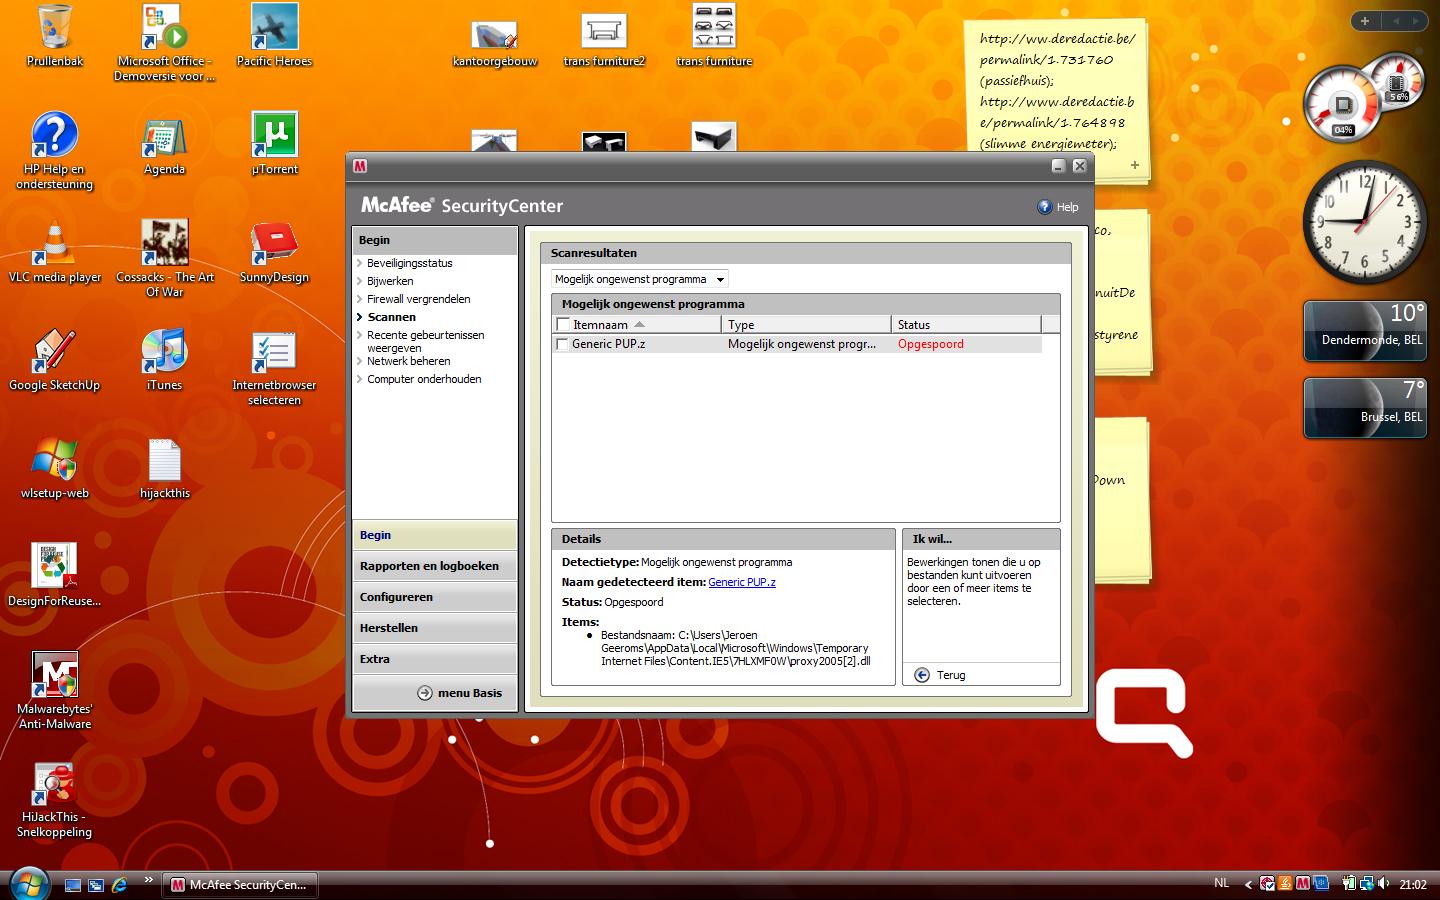Open the lower Begin section tab
The image size is (1440, 900).
click(435, 535)
